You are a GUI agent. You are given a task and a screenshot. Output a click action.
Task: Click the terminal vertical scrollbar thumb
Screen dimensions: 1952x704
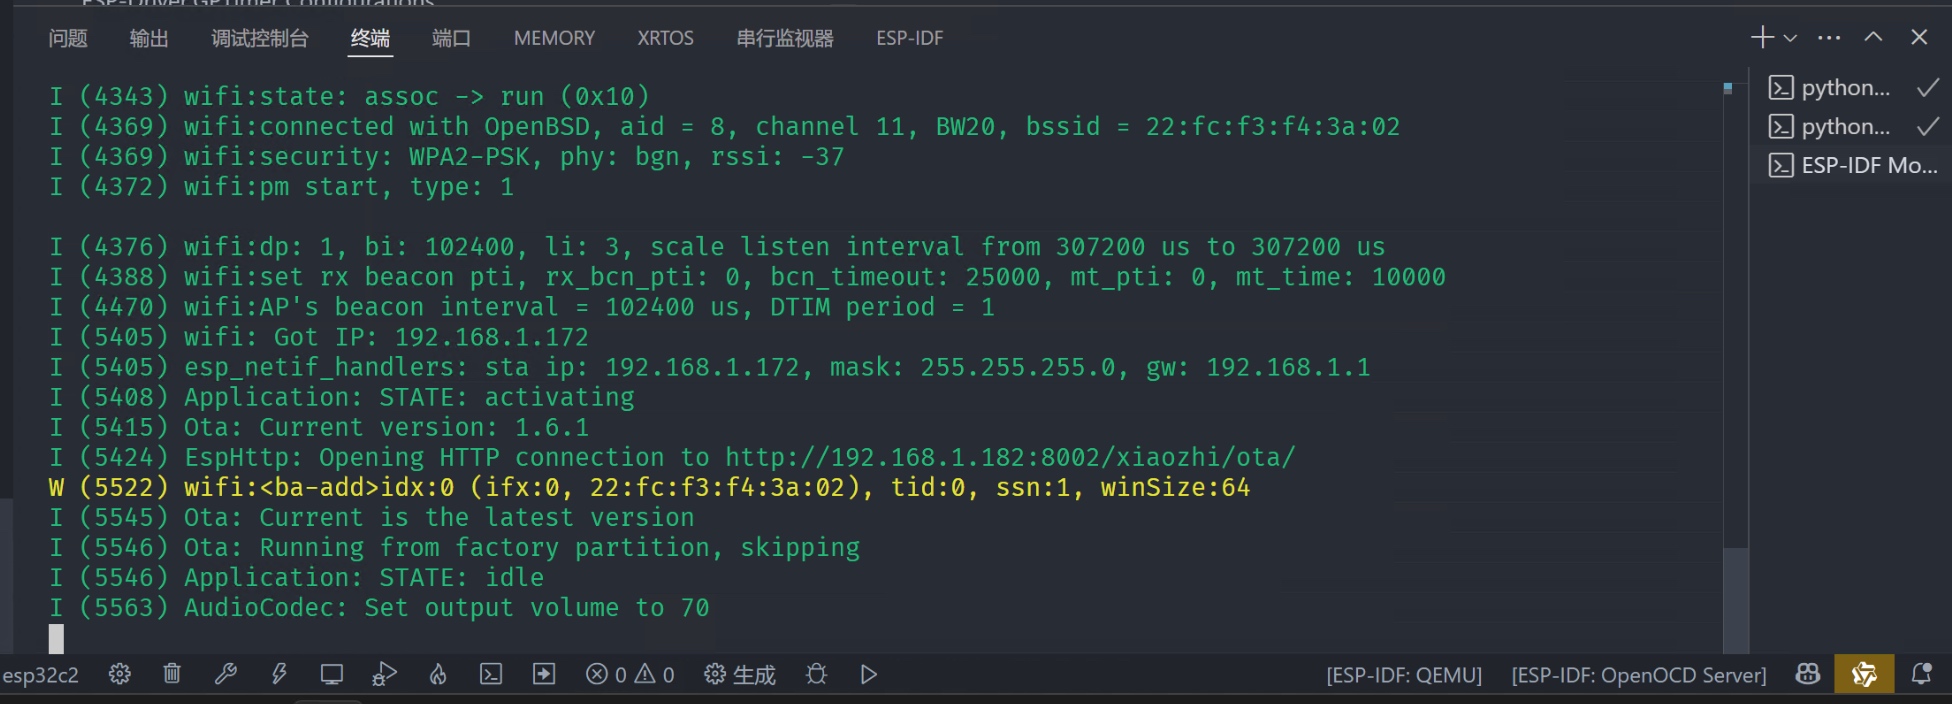point(1736,600)
